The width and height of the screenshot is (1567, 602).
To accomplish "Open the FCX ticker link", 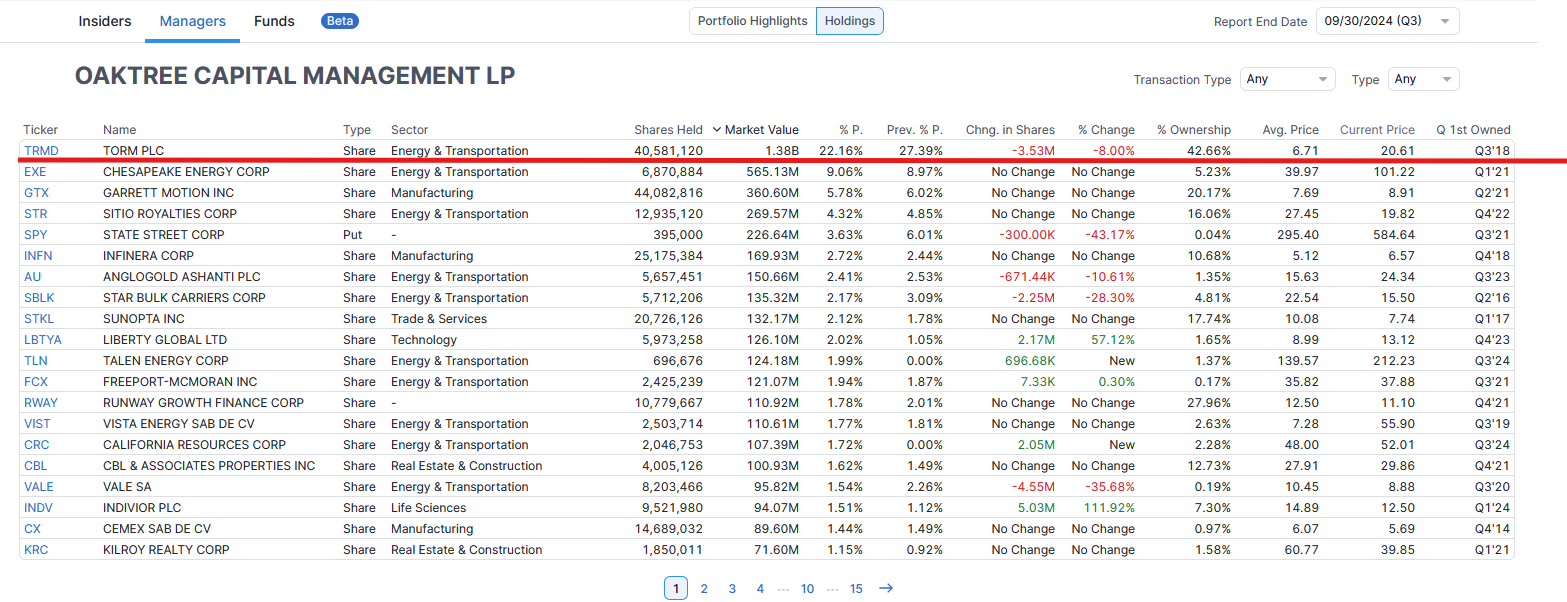I will coord(36,382).
